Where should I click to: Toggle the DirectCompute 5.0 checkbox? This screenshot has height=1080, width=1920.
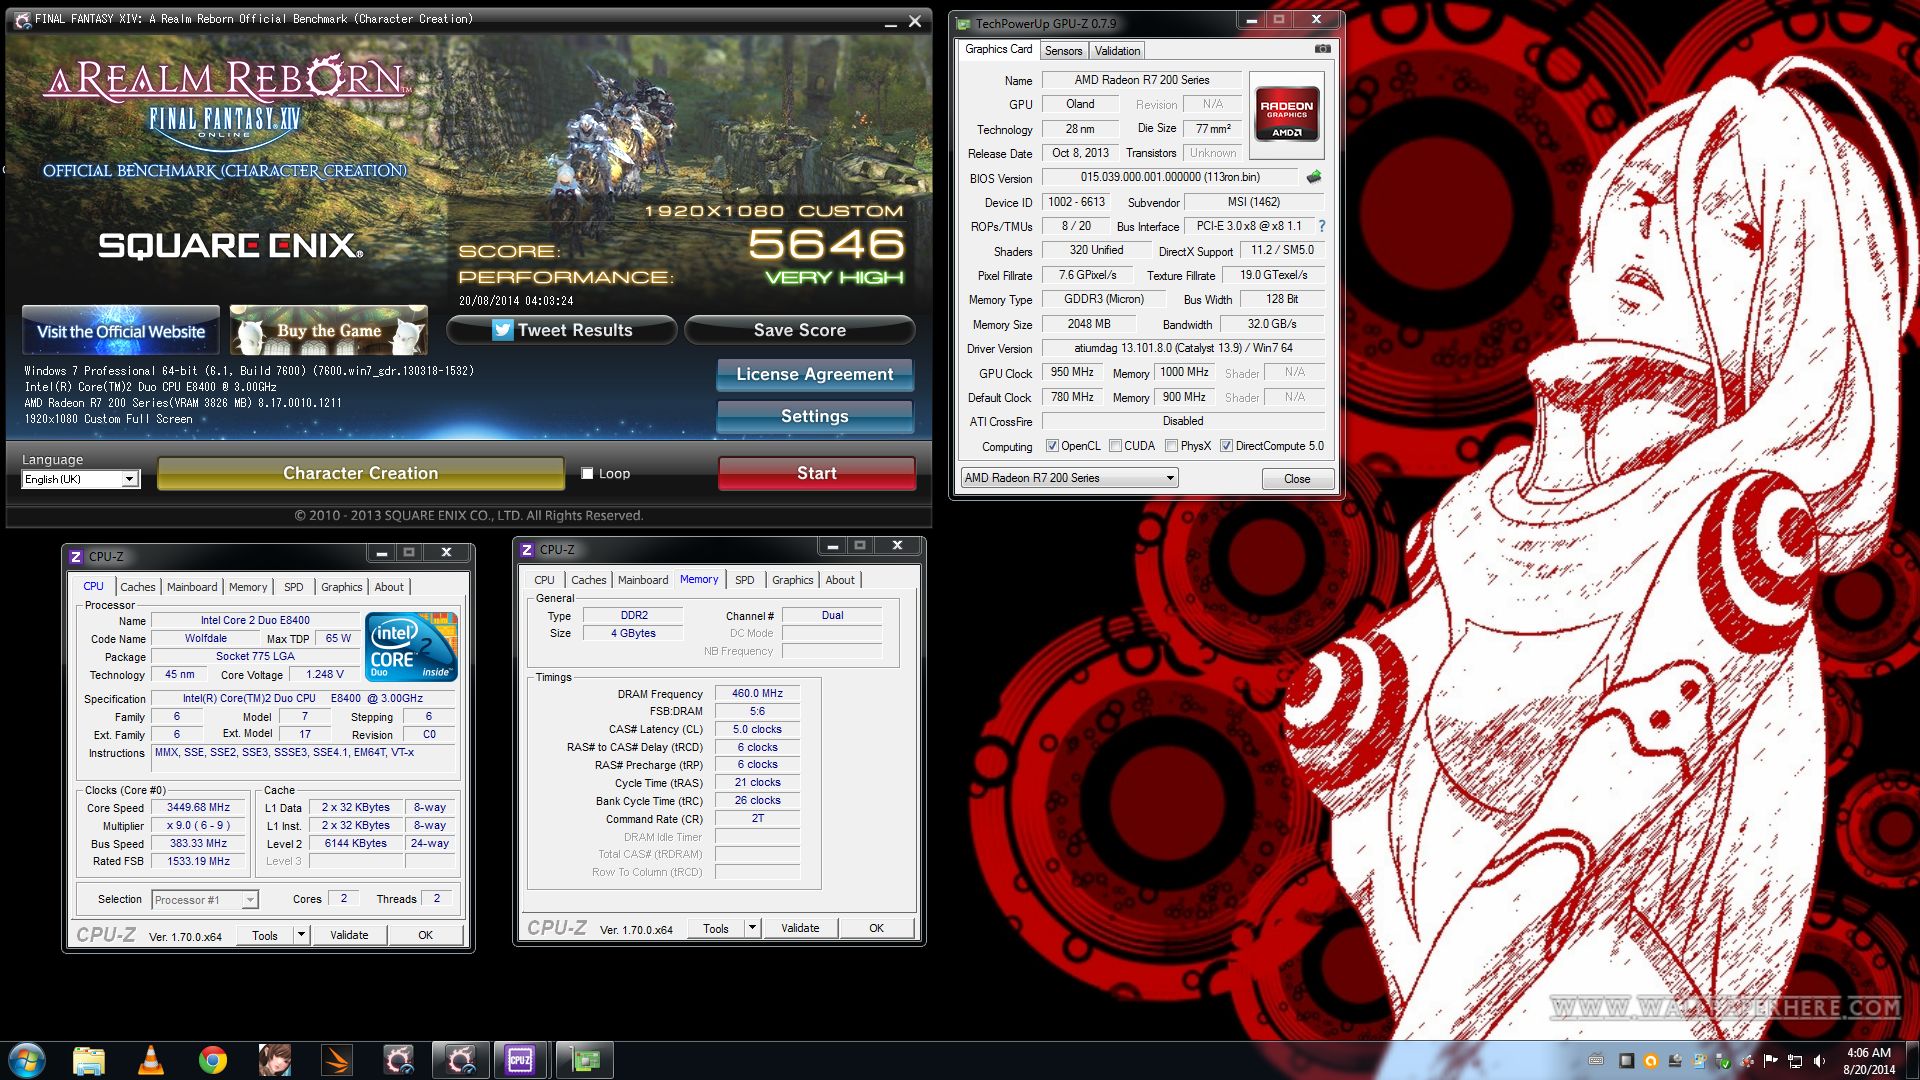pos(1226,446)
